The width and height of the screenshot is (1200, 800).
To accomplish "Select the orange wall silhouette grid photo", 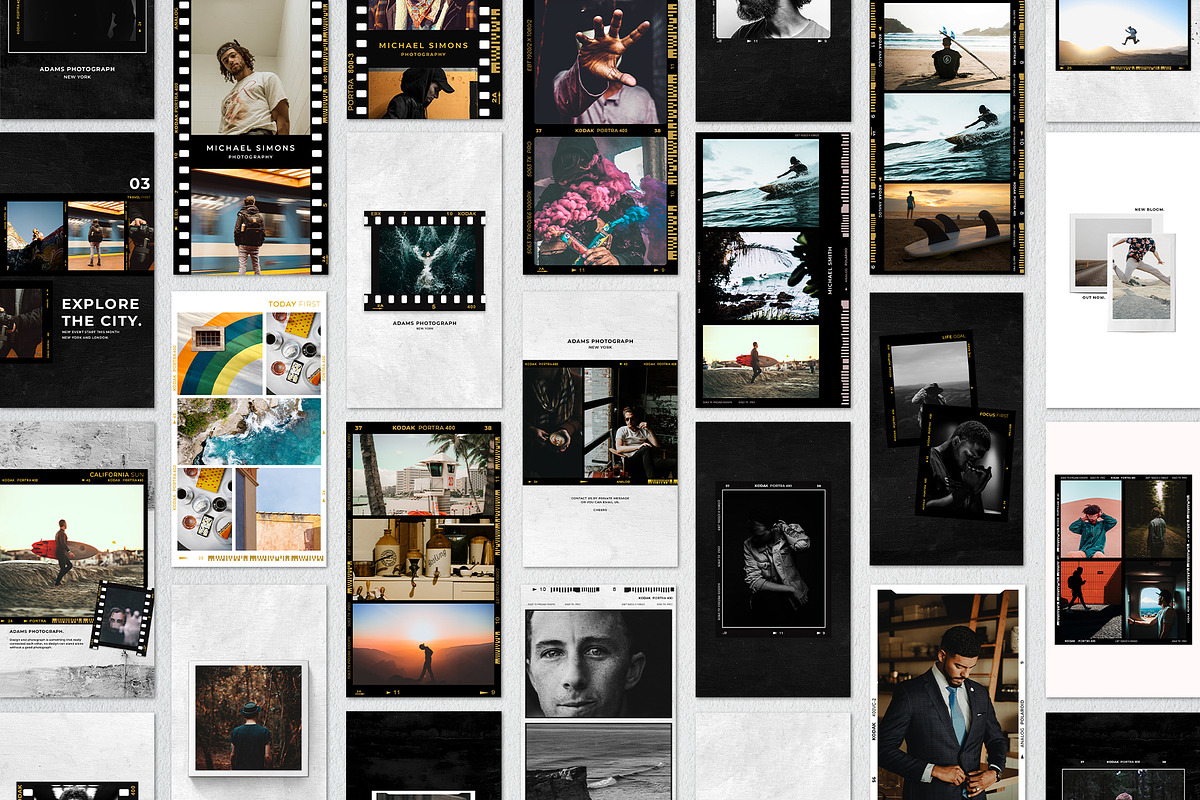I will 1090,600.
